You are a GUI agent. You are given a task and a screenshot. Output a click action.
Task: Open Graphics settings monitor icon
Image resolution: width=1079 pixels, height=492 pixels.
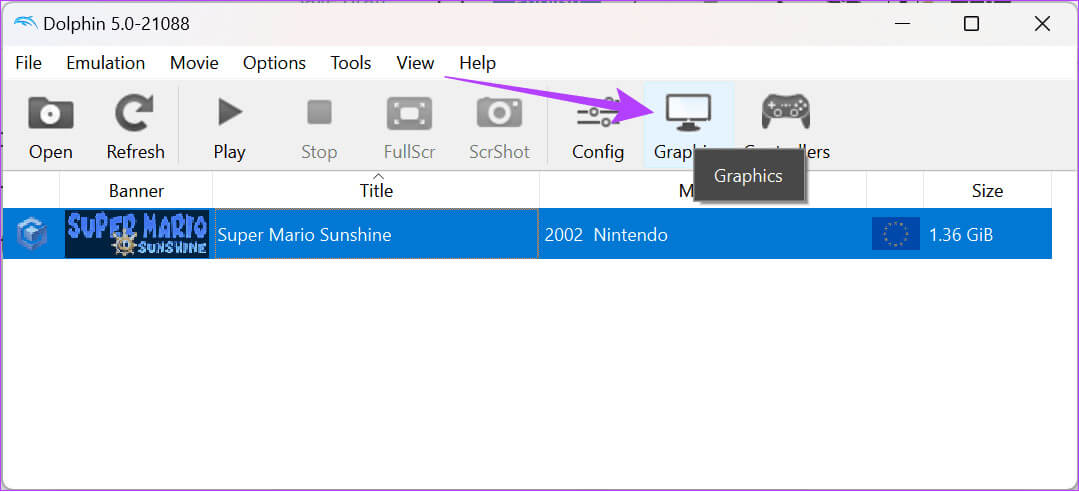point(688,113)
